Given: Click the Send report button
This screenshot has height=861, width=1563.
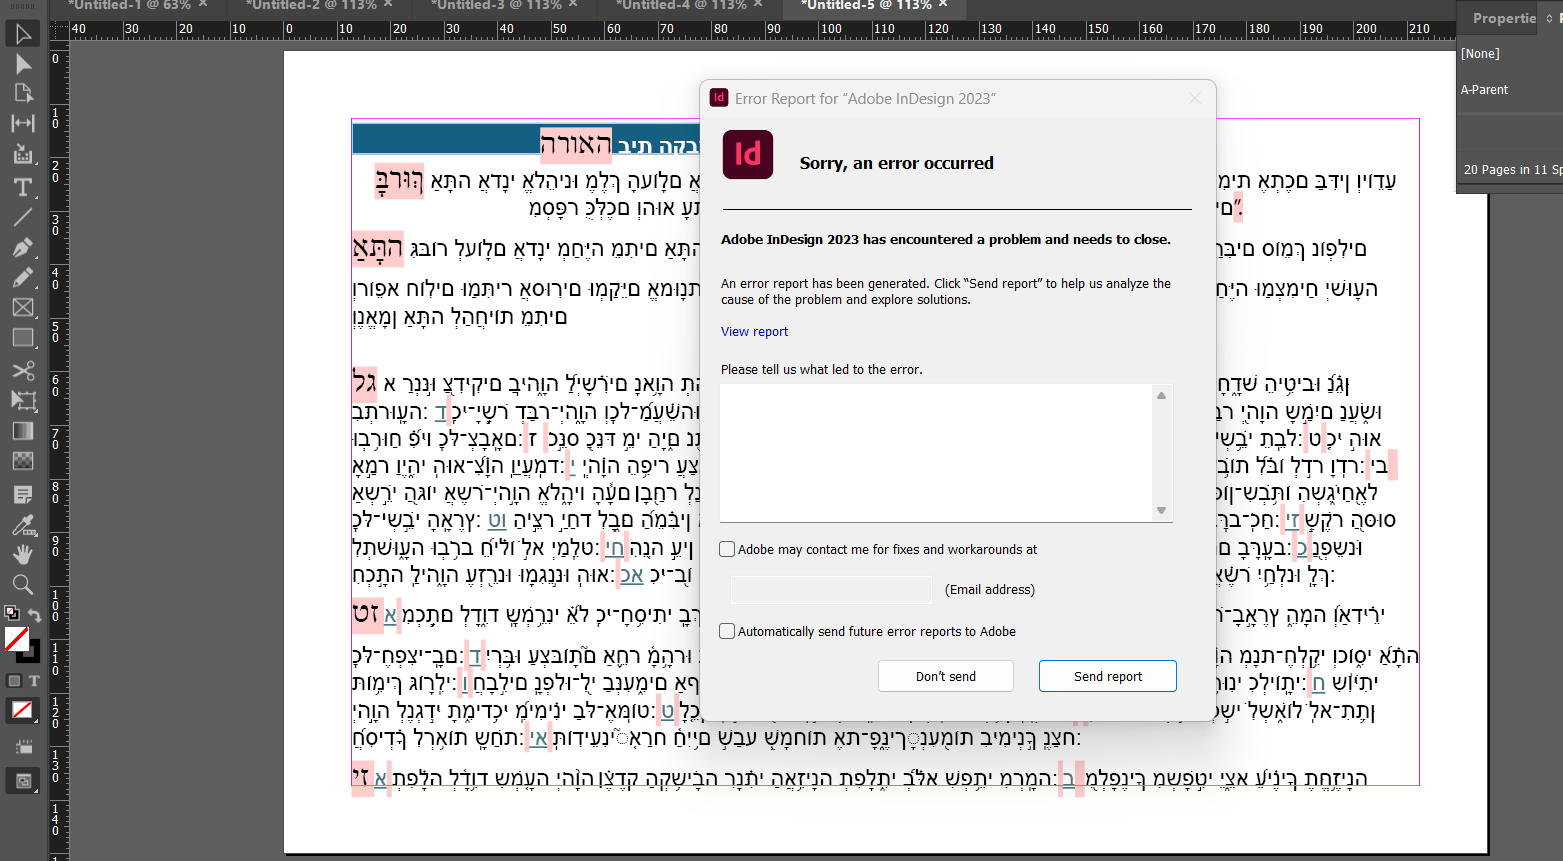Looking at the screenshot, I should coord(1107,676).
